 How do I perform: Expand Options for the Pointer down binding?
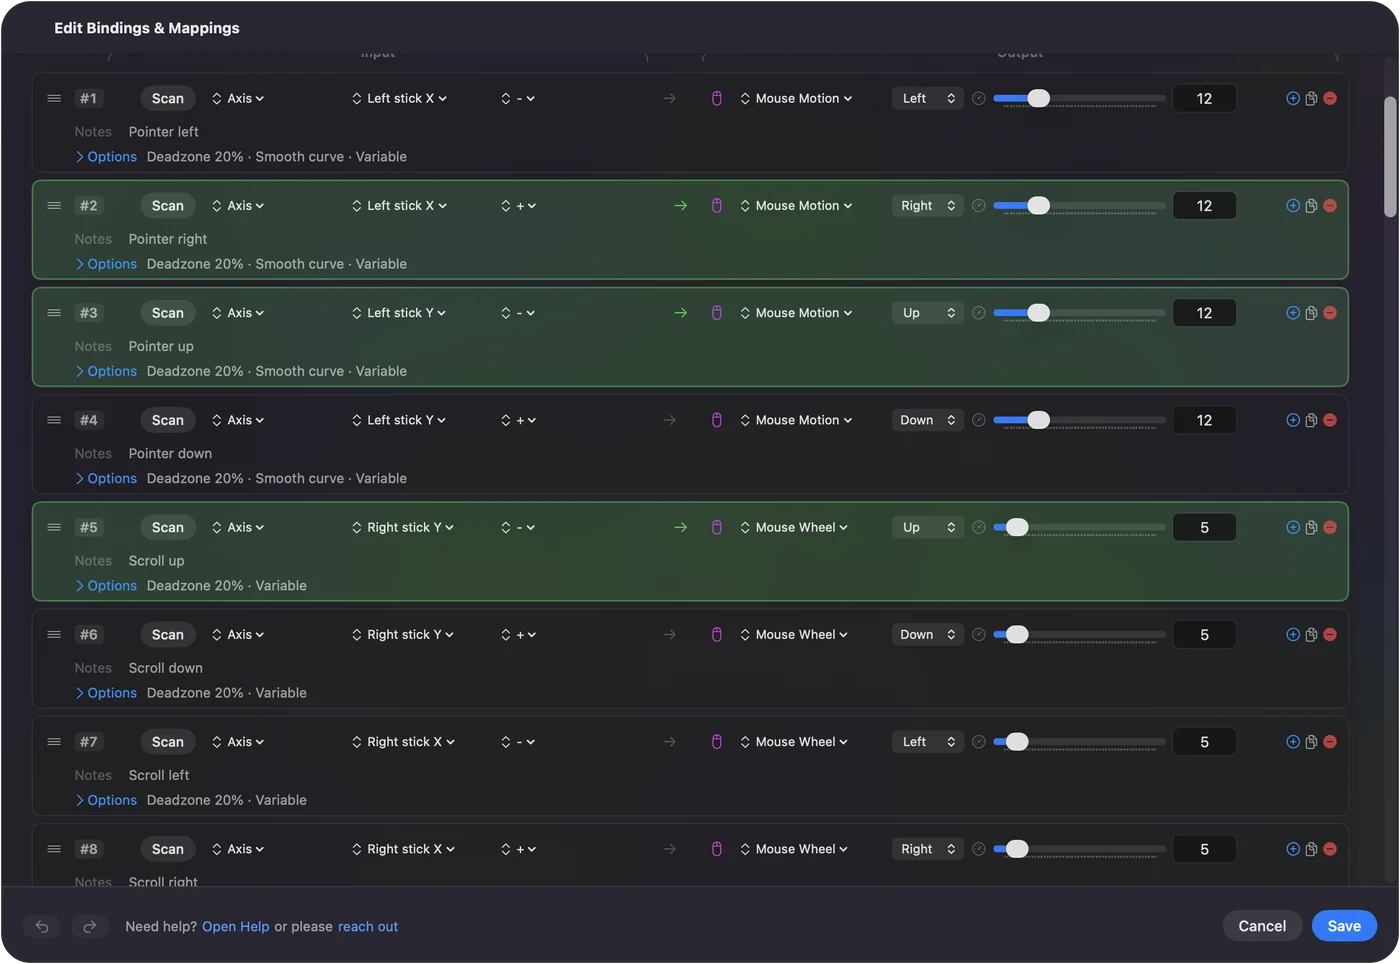106,479
